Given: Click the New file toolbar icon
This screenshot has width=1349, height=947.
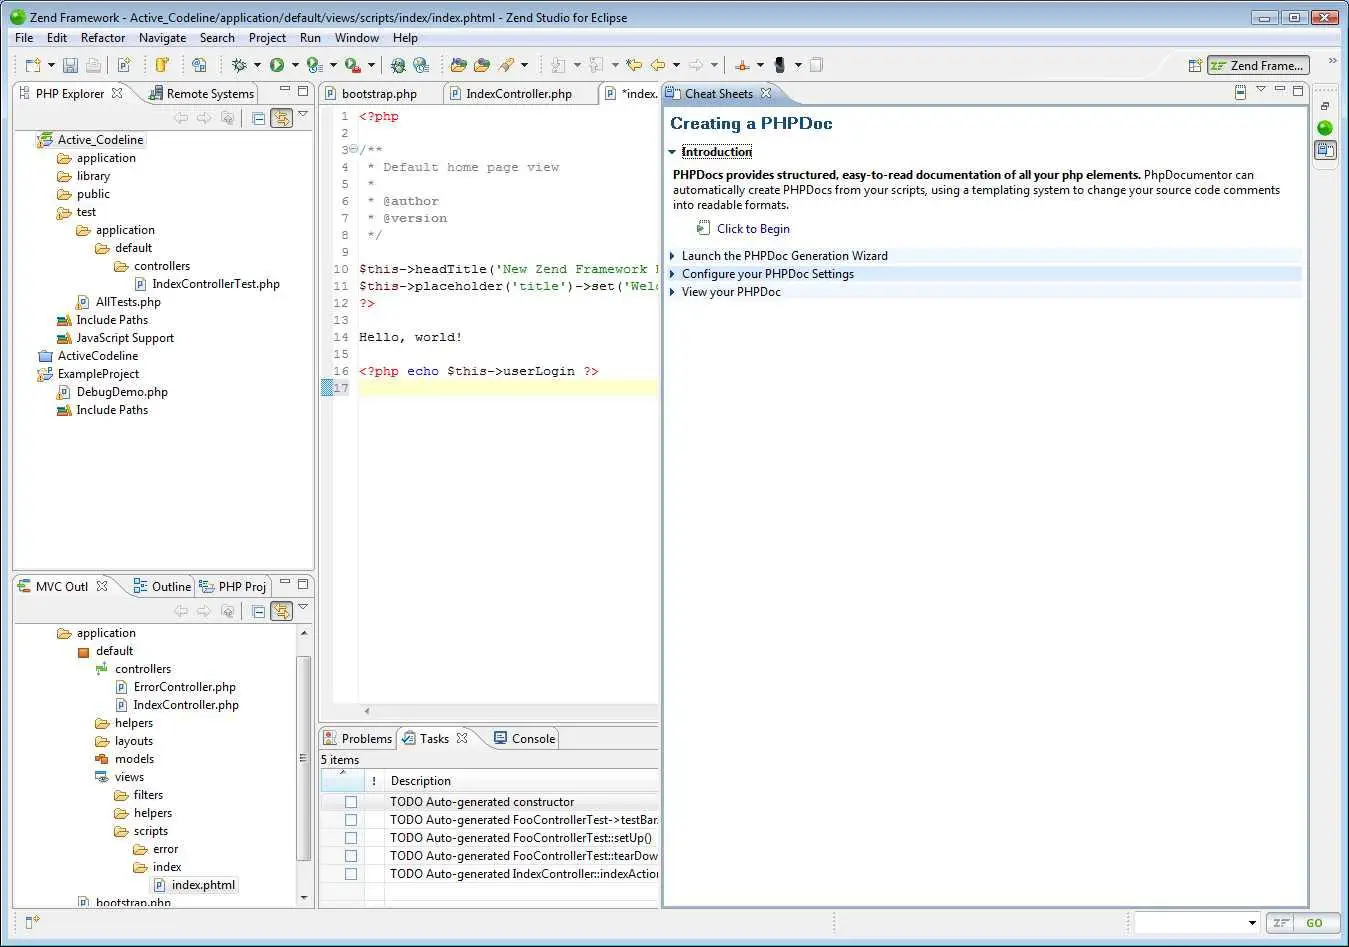Looking at the screenshot, I should 32,65.
